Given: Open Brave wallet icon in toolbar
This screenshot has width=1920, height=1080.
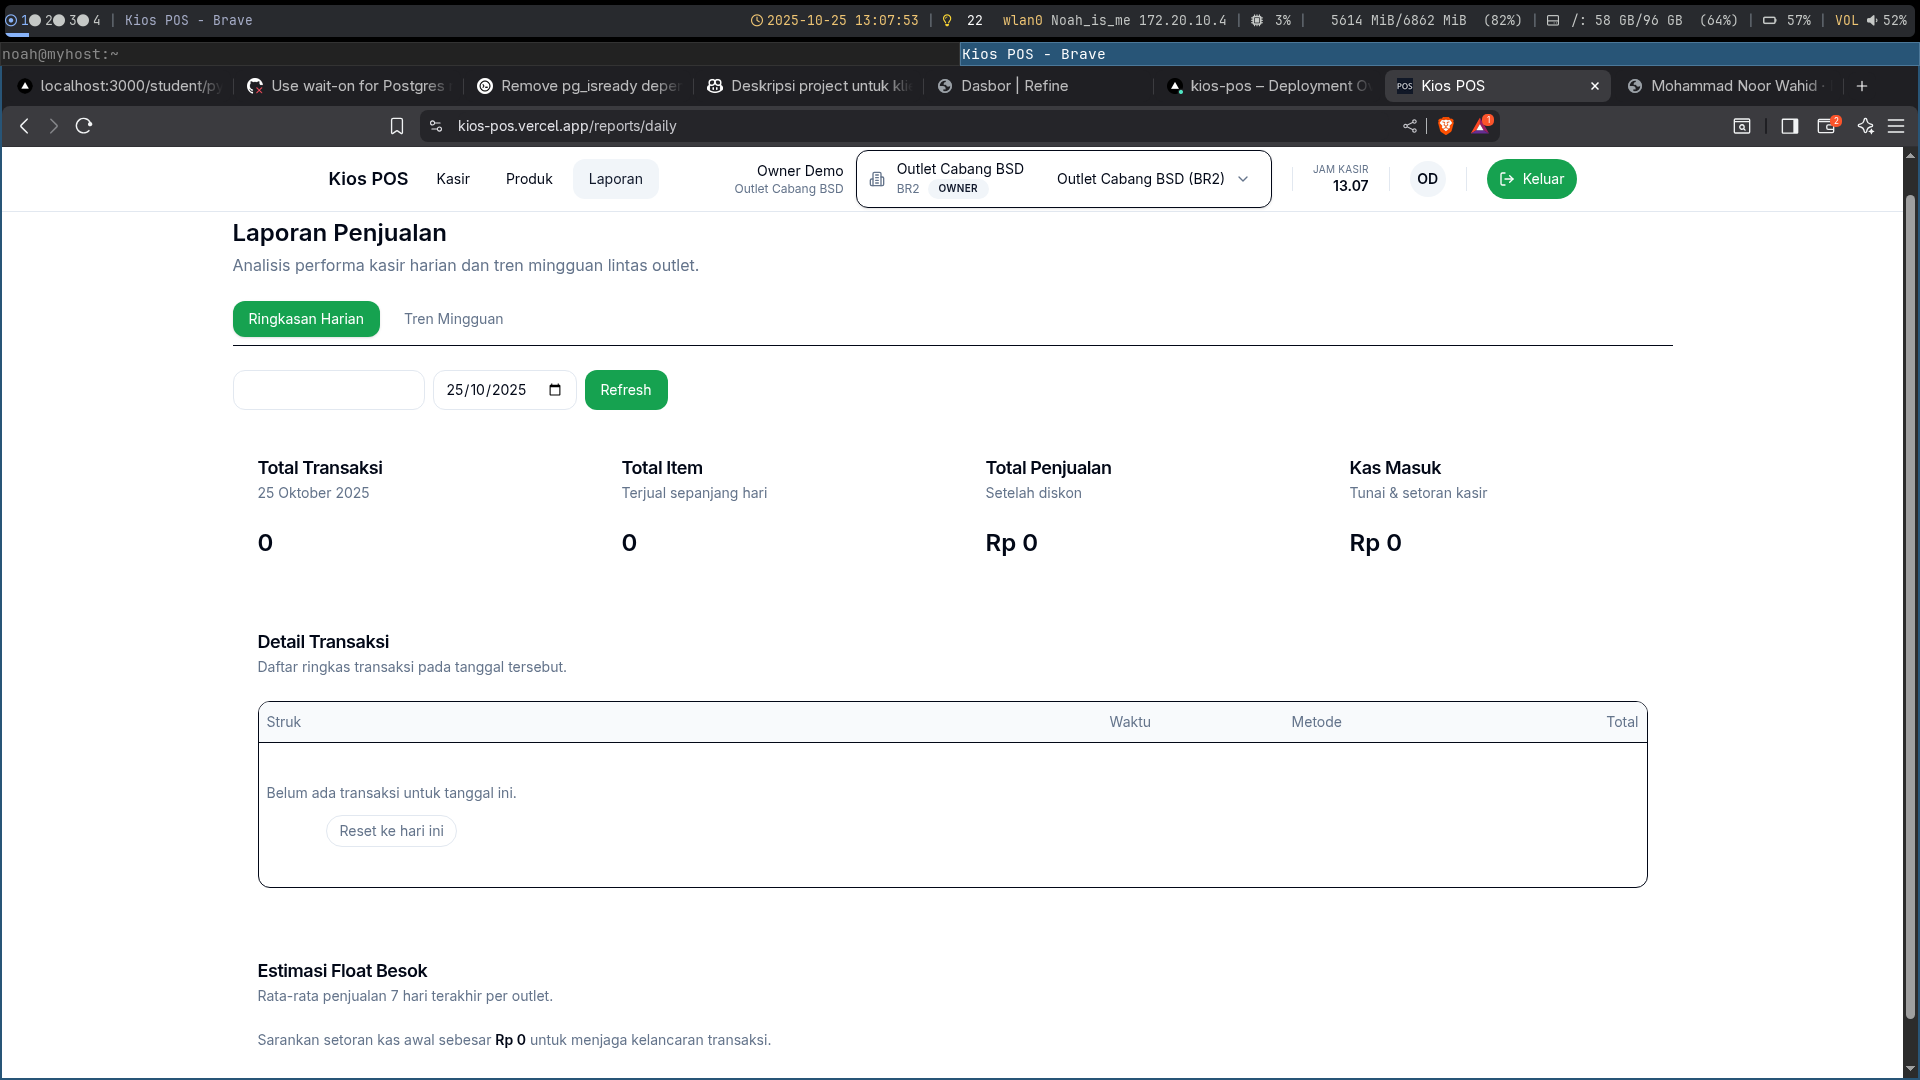Looking at the screenshot, I should (x=1826, y=126).
